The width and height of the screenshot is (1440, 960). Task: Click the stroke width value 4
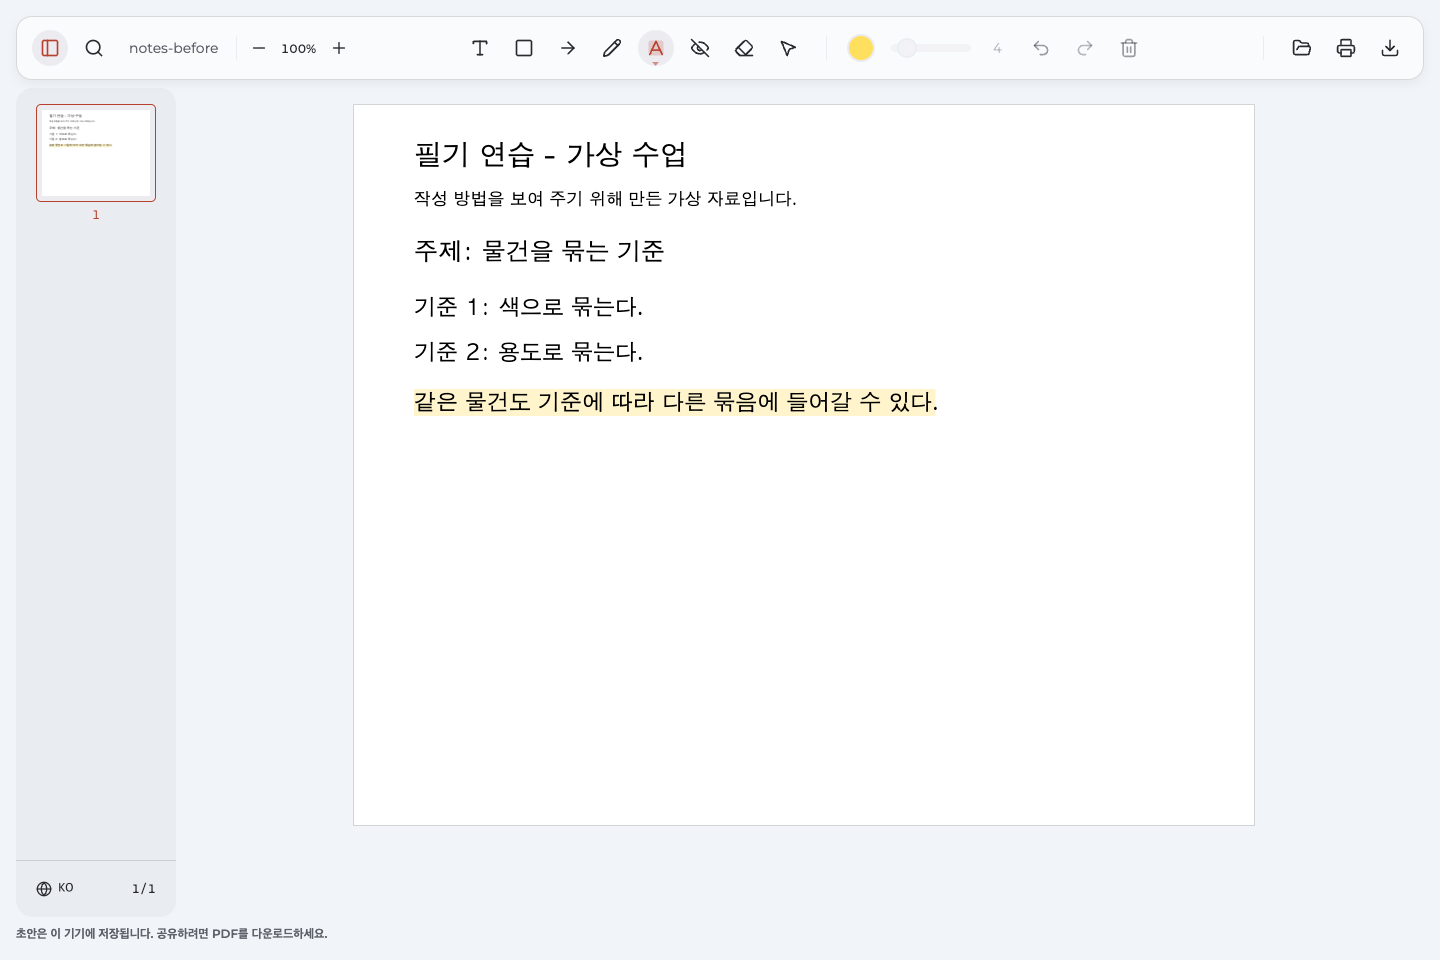[x=997, y=48]
